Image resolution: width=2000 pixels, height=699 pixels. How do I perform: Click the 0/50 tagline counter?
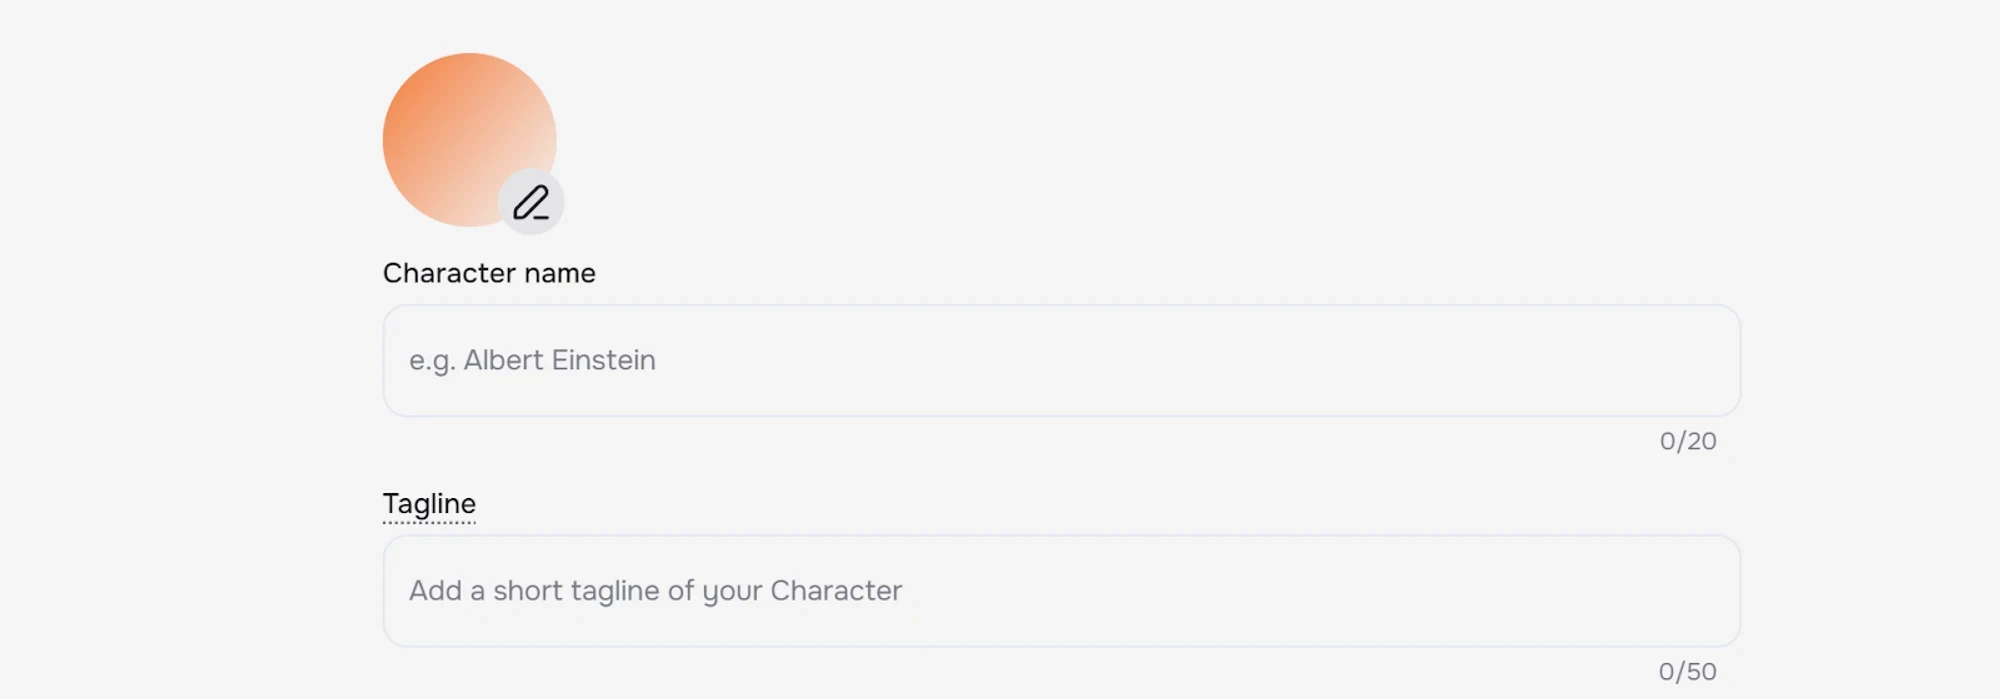click(1687, 671)
